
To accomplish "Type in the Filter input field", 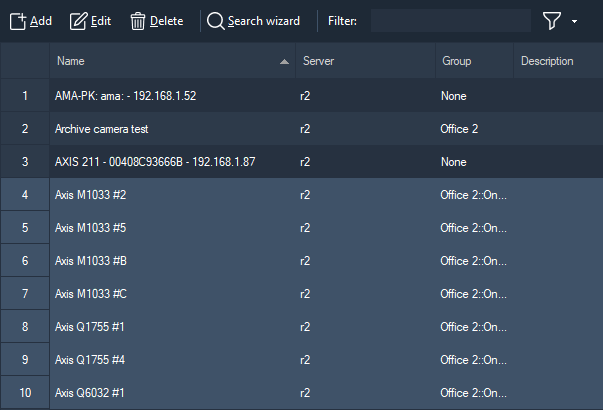I will pyautogui.click(x=450, y=21).
